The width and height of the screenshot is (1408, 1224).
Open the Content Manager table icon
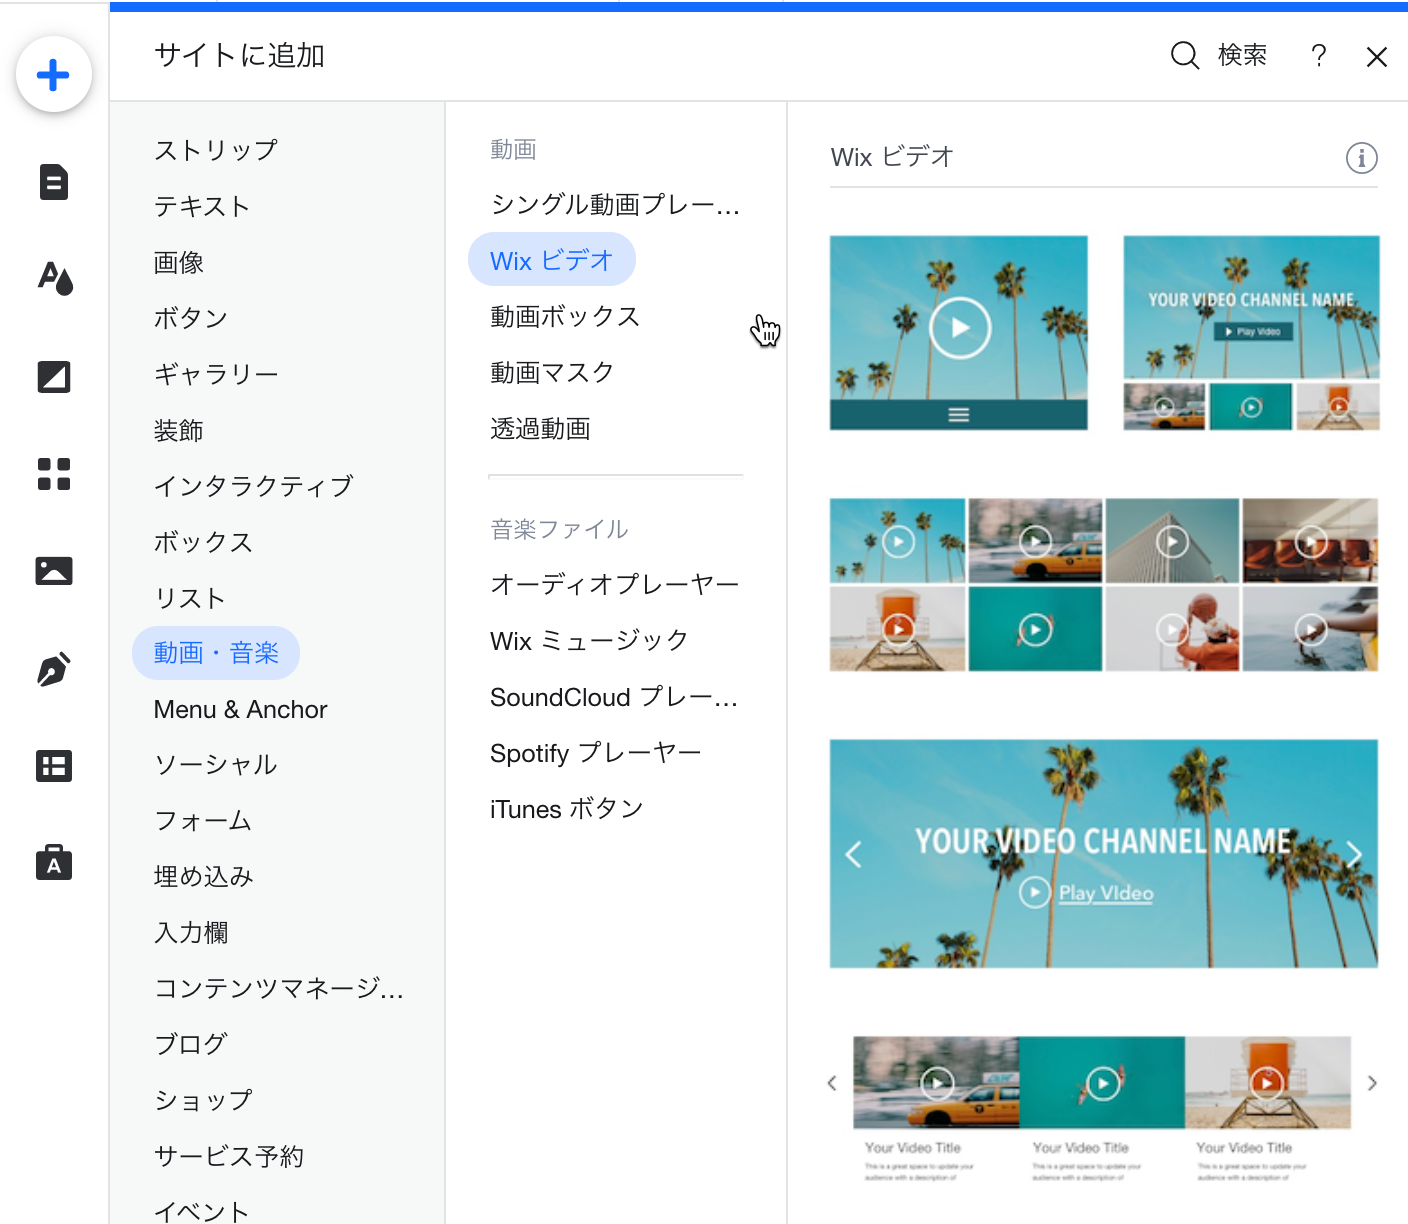(x=54, y=766)
